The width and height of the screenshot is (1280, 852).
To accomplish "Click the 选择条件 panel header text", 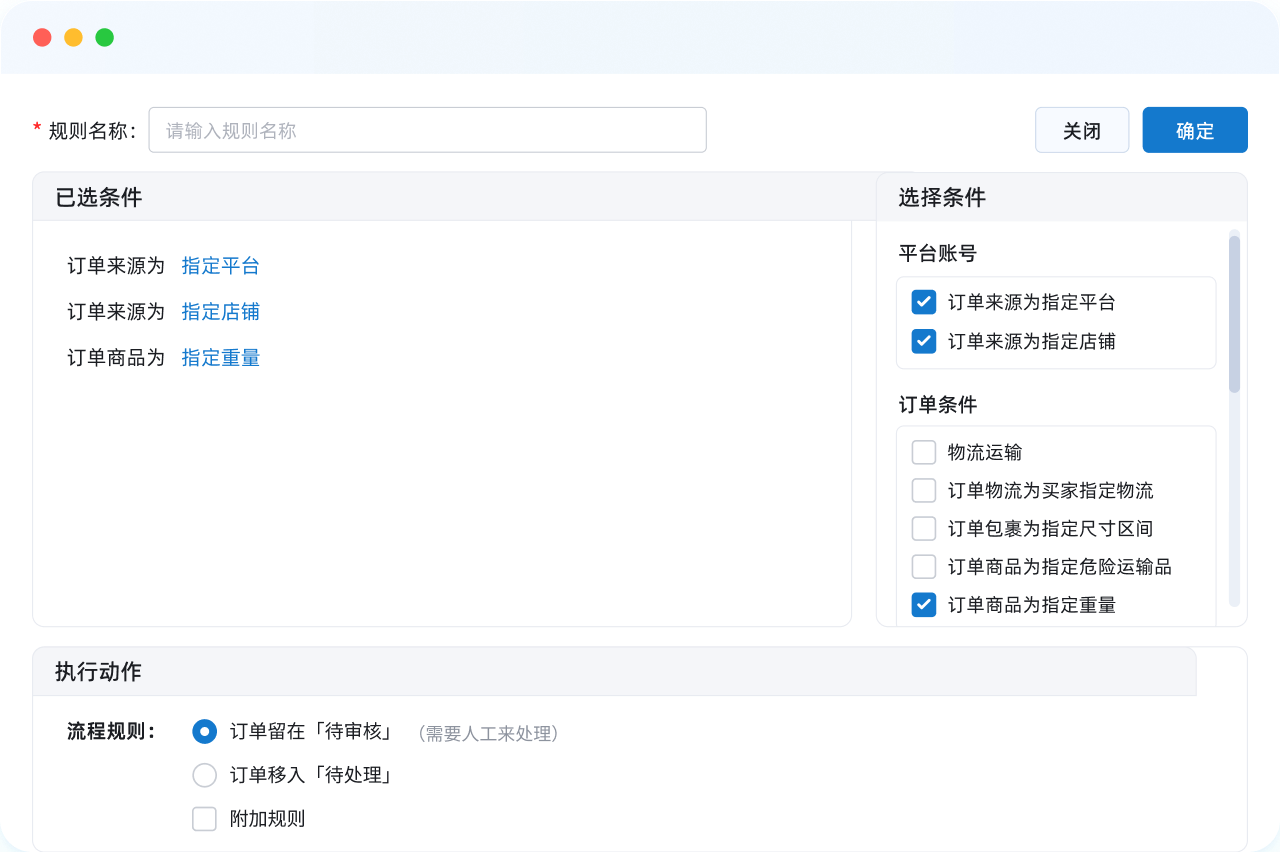I will [x=942, y=198].
